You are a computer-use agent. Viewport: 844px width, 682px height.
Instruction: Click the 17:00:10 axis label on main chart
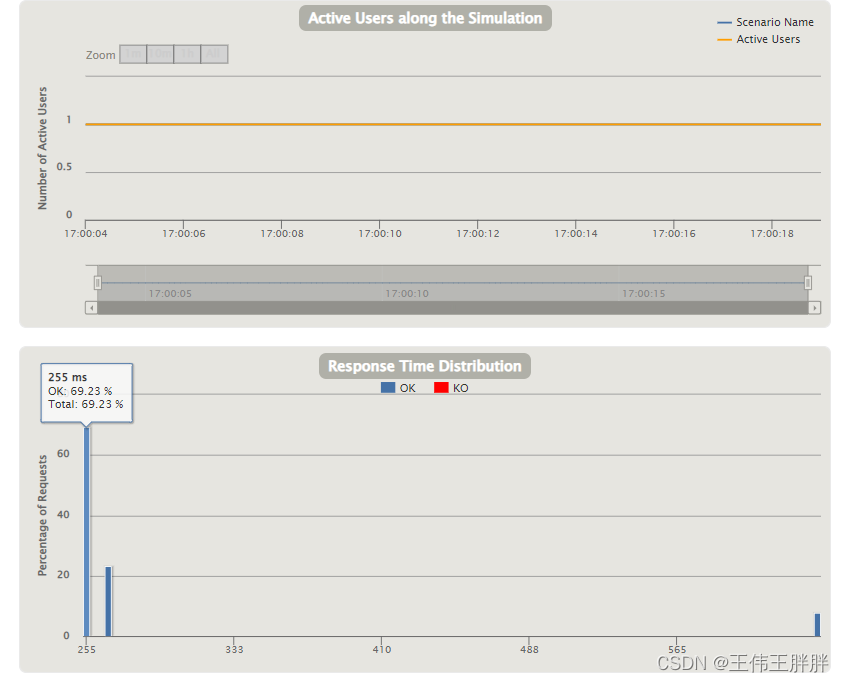pos(380,234)
